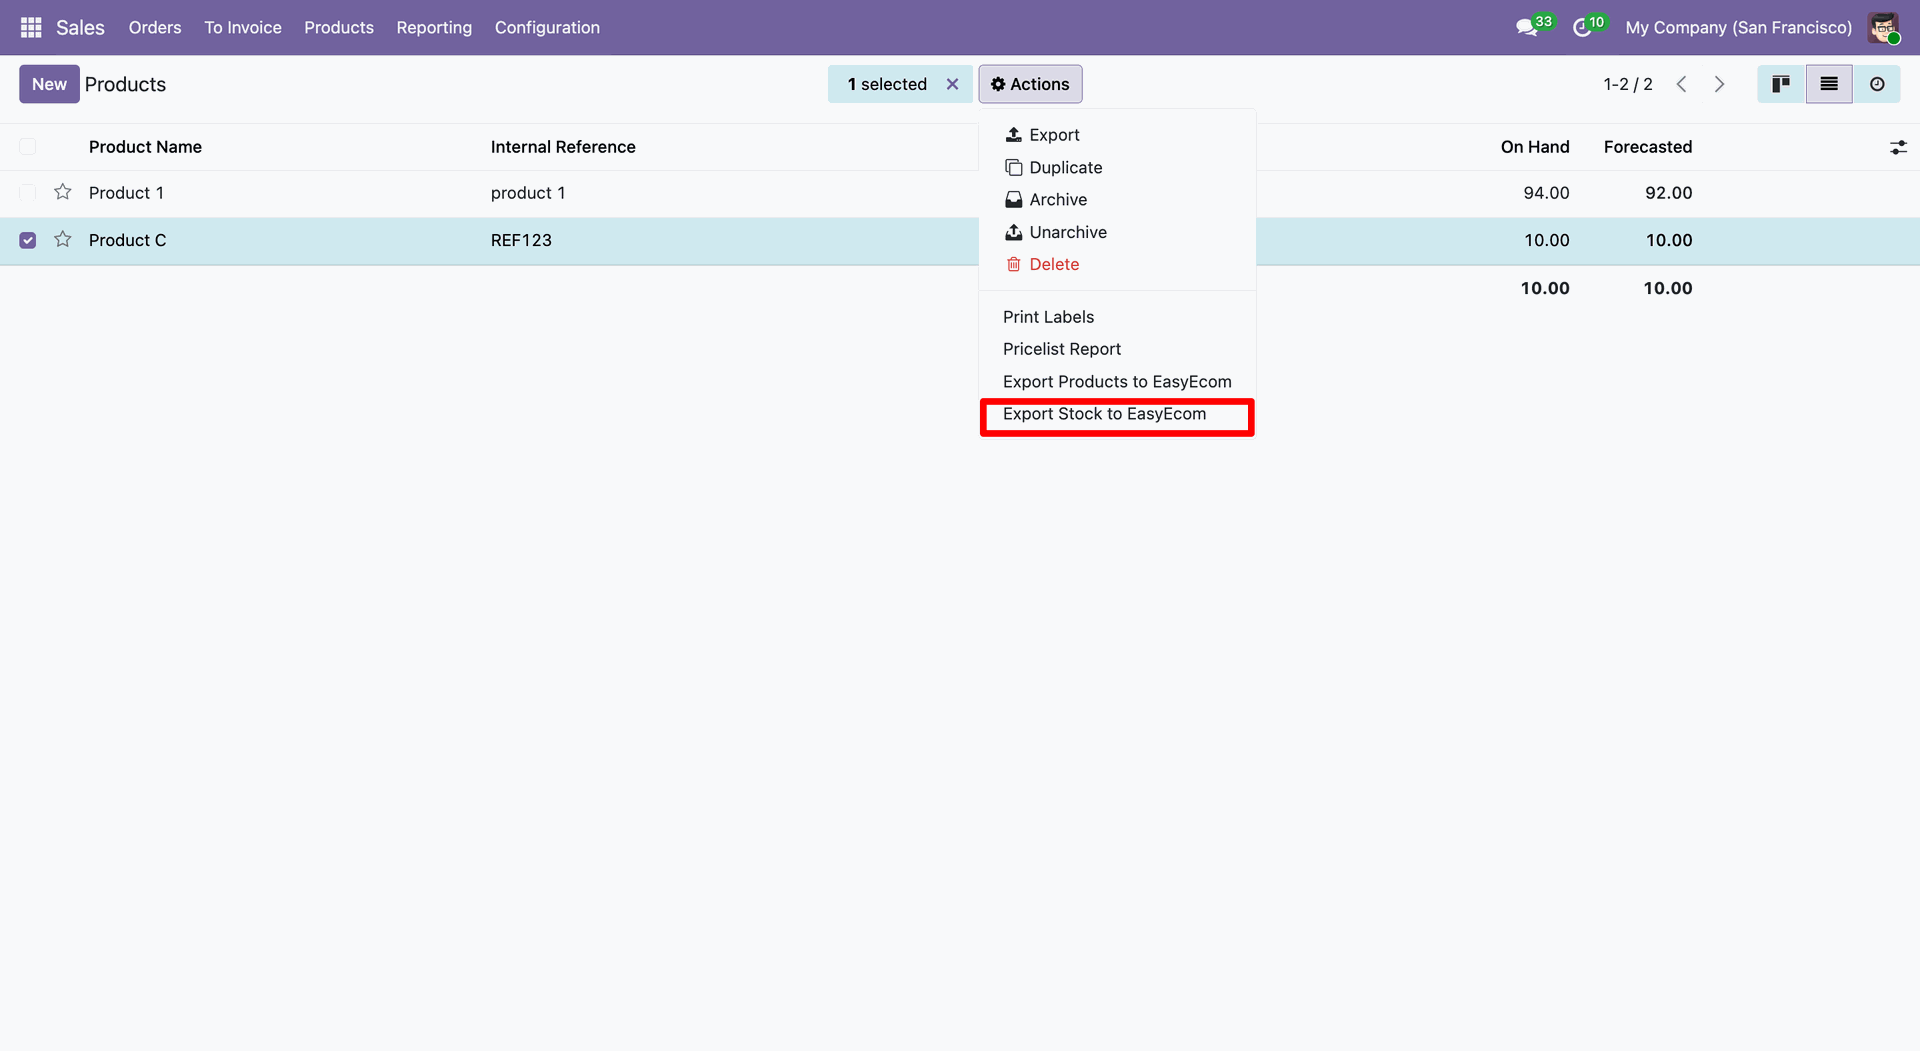Switch to Activity view
Viewport: 1920px width, 1051px height.
coord(1877,84)
